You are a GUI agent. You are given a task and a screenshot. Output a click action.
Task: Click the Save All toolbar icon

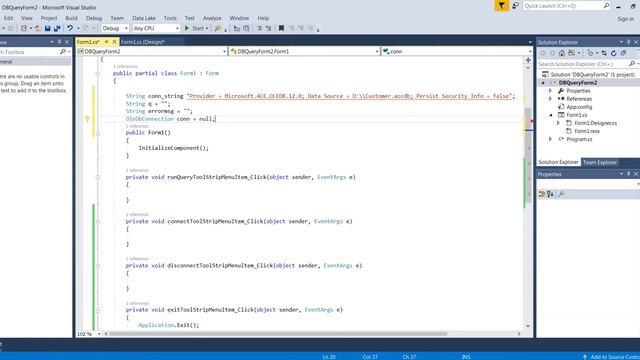57,29
